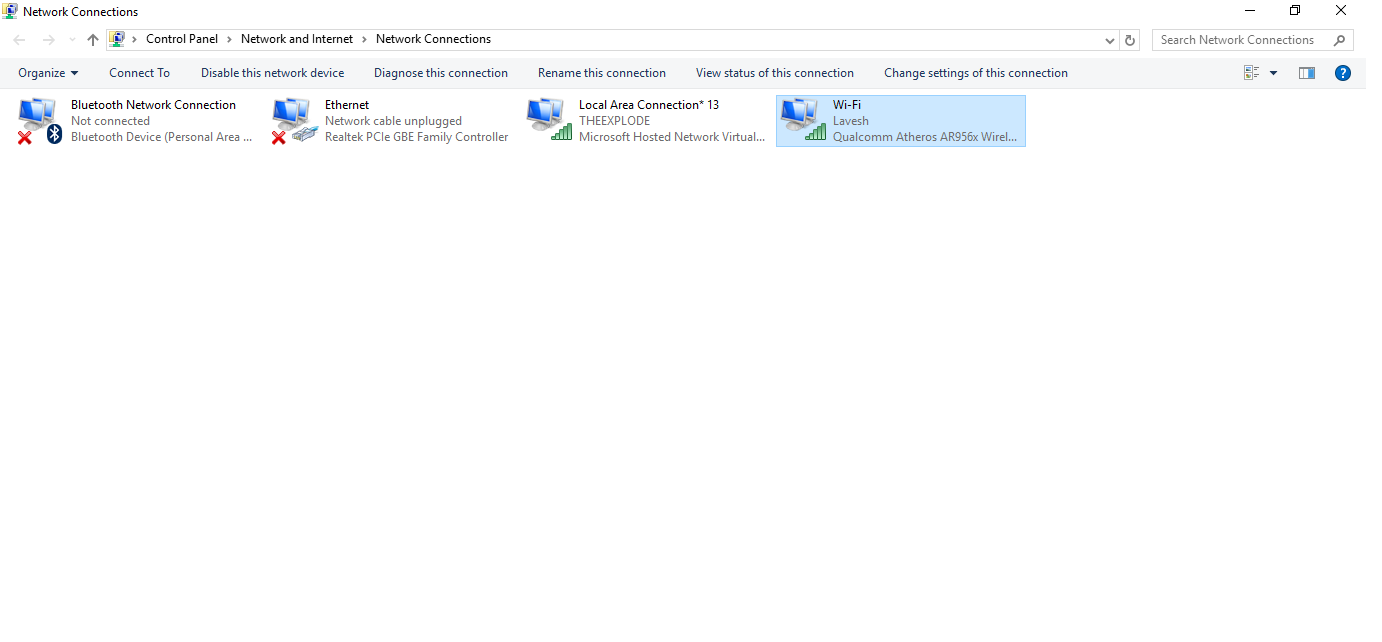Select the Local Area Connection* 13 adapter
1382x642 pixels.
click(x=647, y=120)
